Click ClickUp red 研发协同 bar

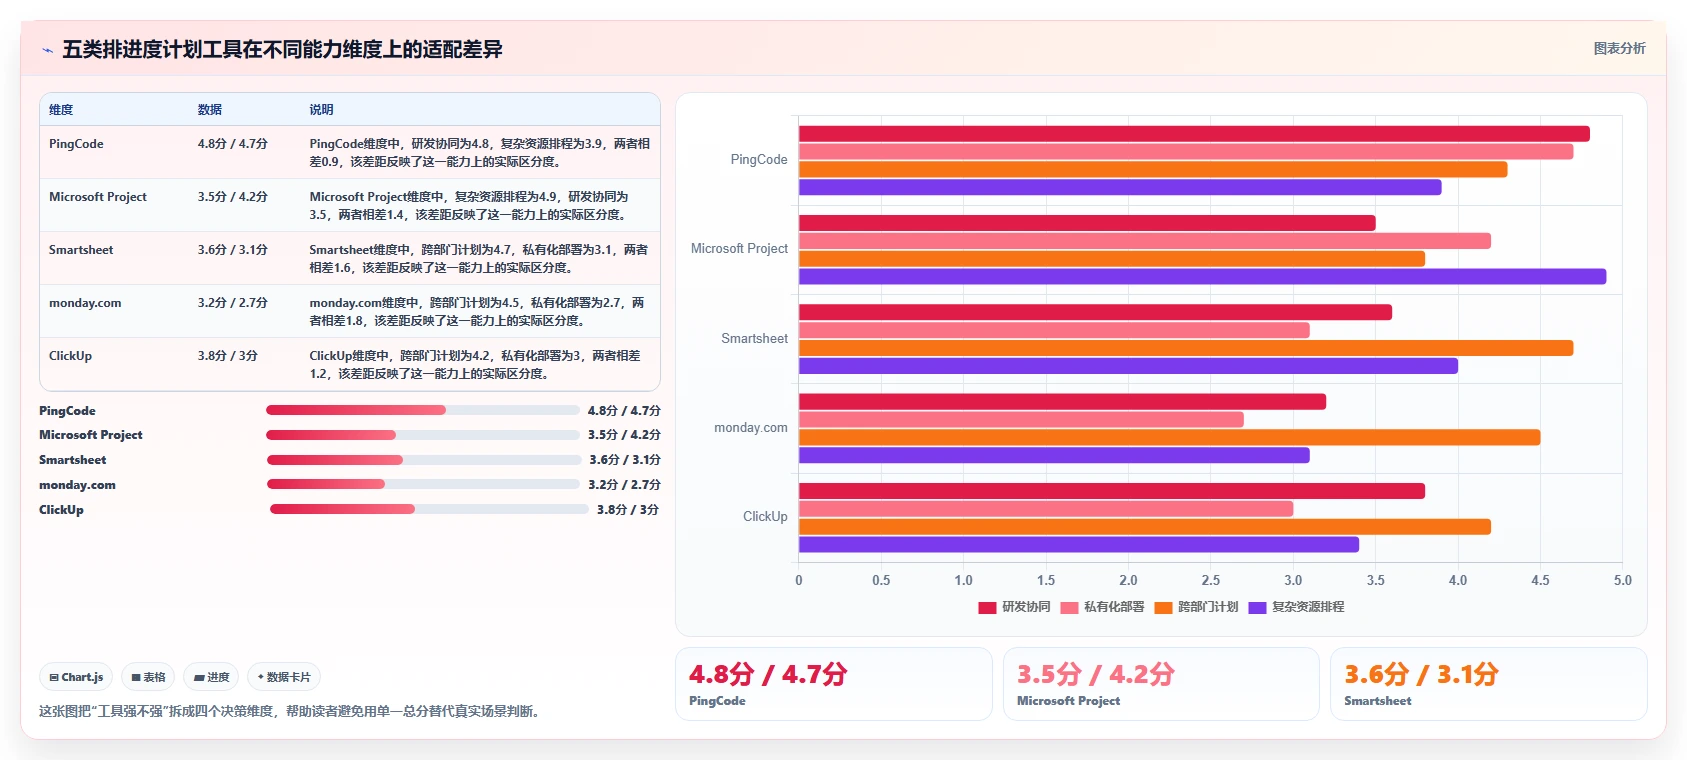pyautogui.click(x=1112, y=491)
